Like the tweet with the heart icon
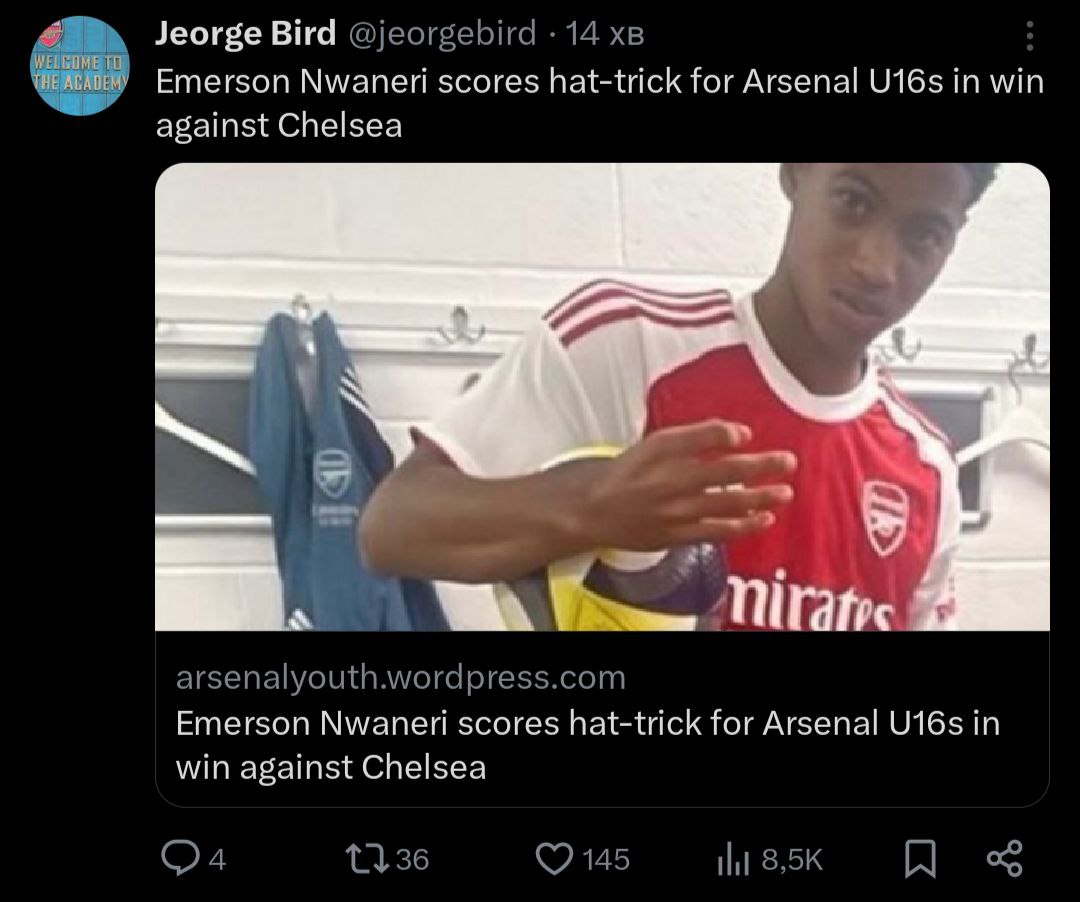Screen dimensions: 1080x902 click(553, 858)
